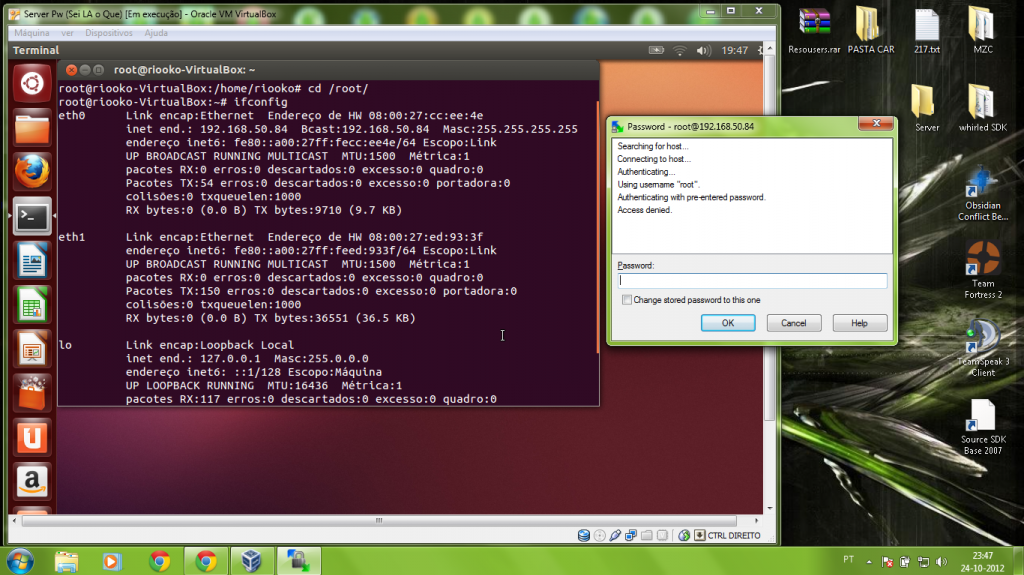Launch LibreOffice Calc from the launcher
The width and height of the screenshot is (1024, 575).
[x=32, y=303]
